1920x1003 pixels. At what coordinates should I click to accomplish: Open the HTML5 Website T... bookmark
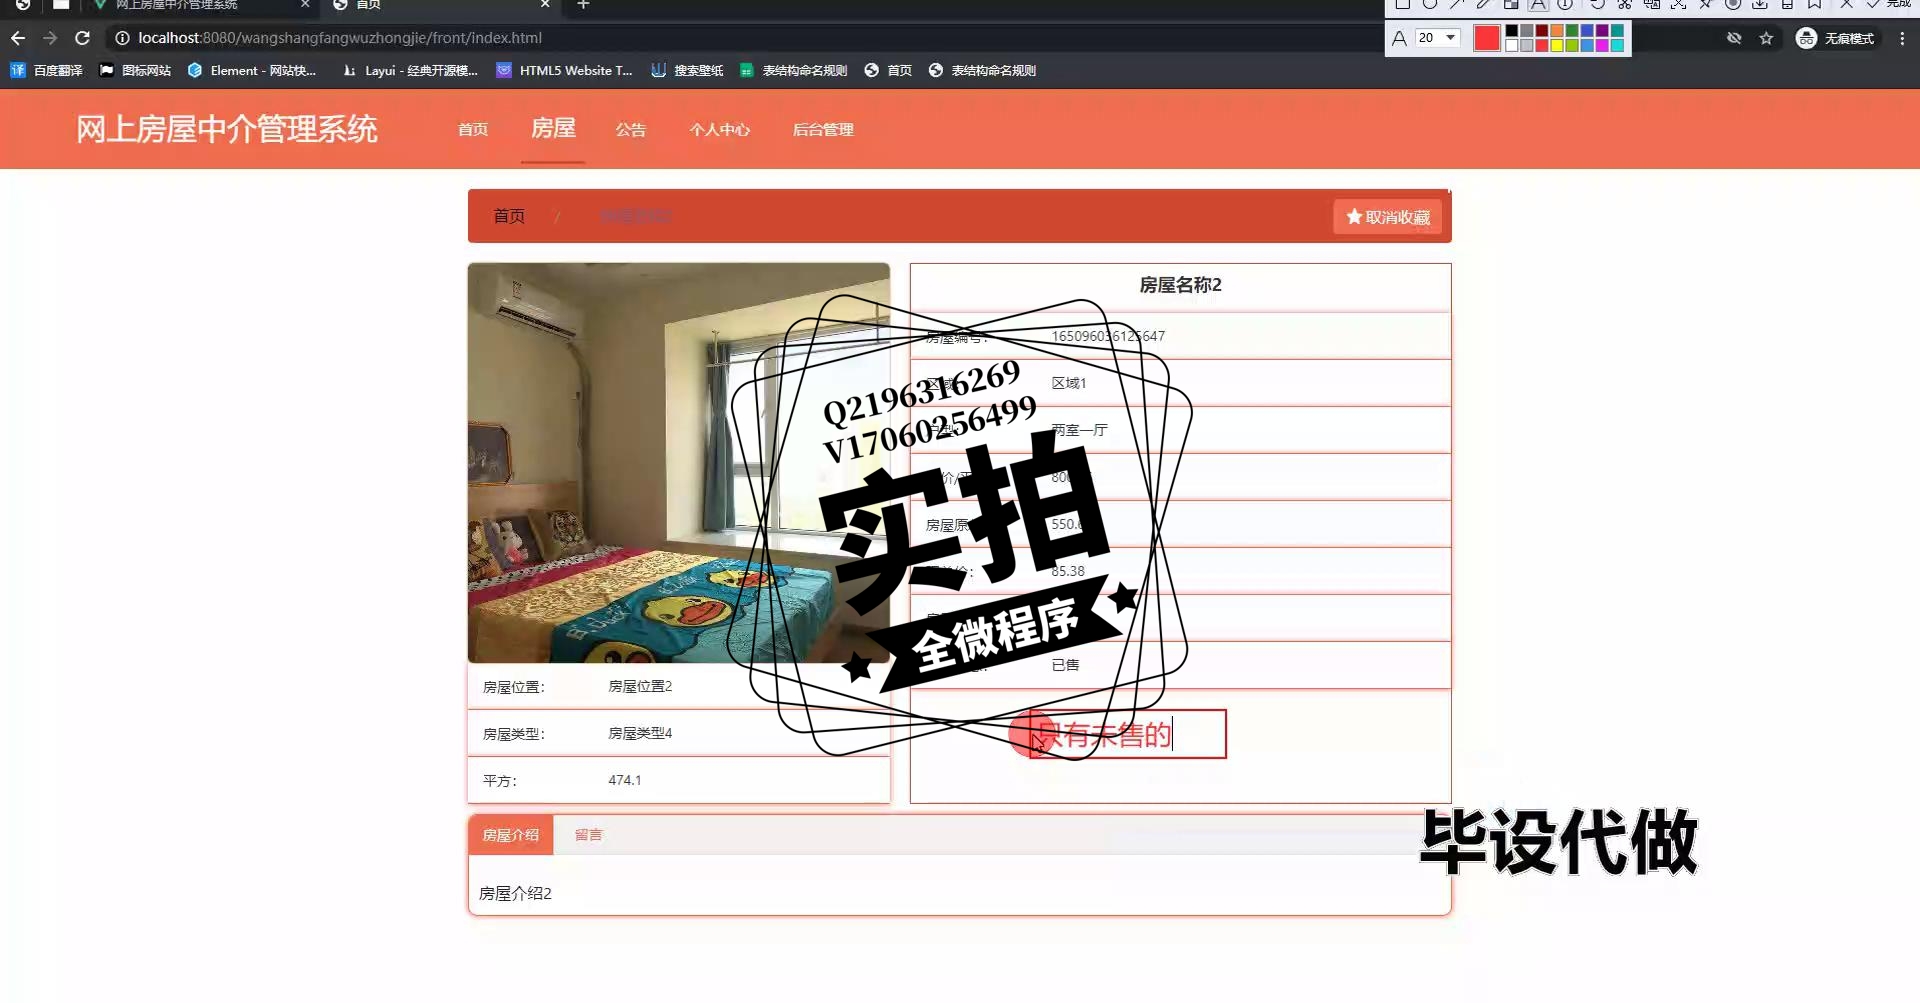(x=564, y=70)
